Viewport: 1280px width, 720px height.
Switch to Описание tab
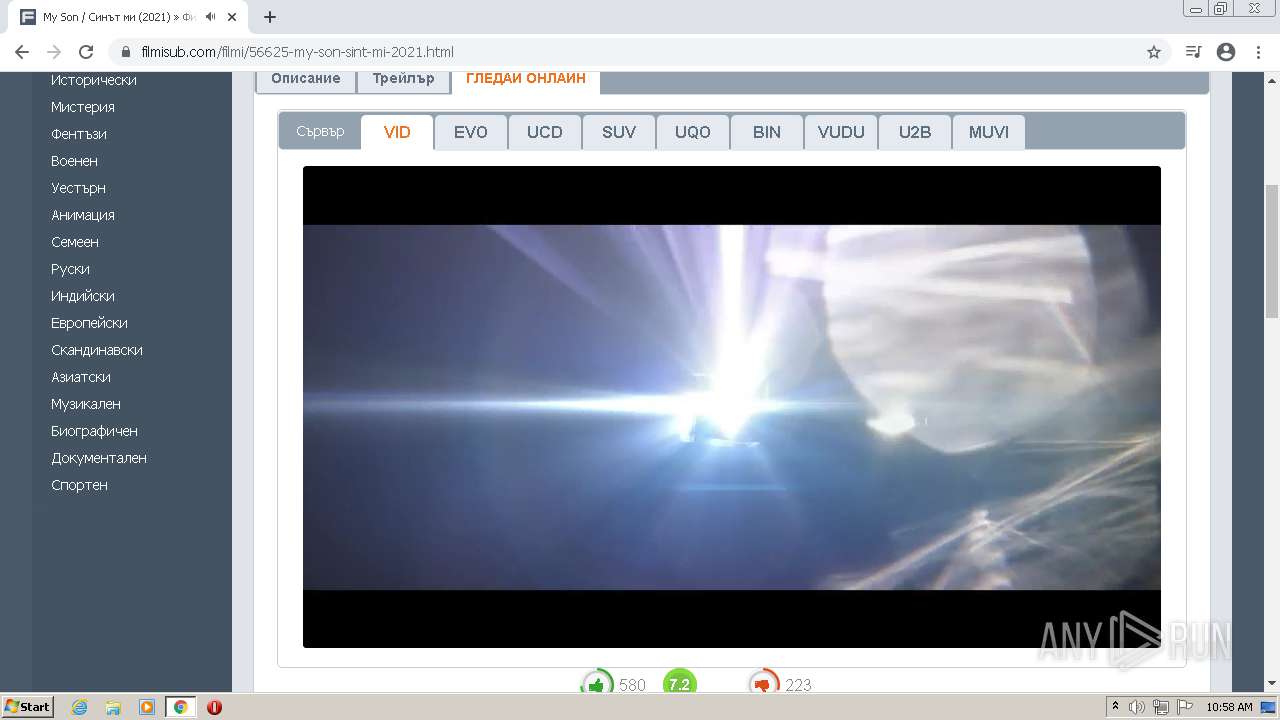(x=306, y=79)
